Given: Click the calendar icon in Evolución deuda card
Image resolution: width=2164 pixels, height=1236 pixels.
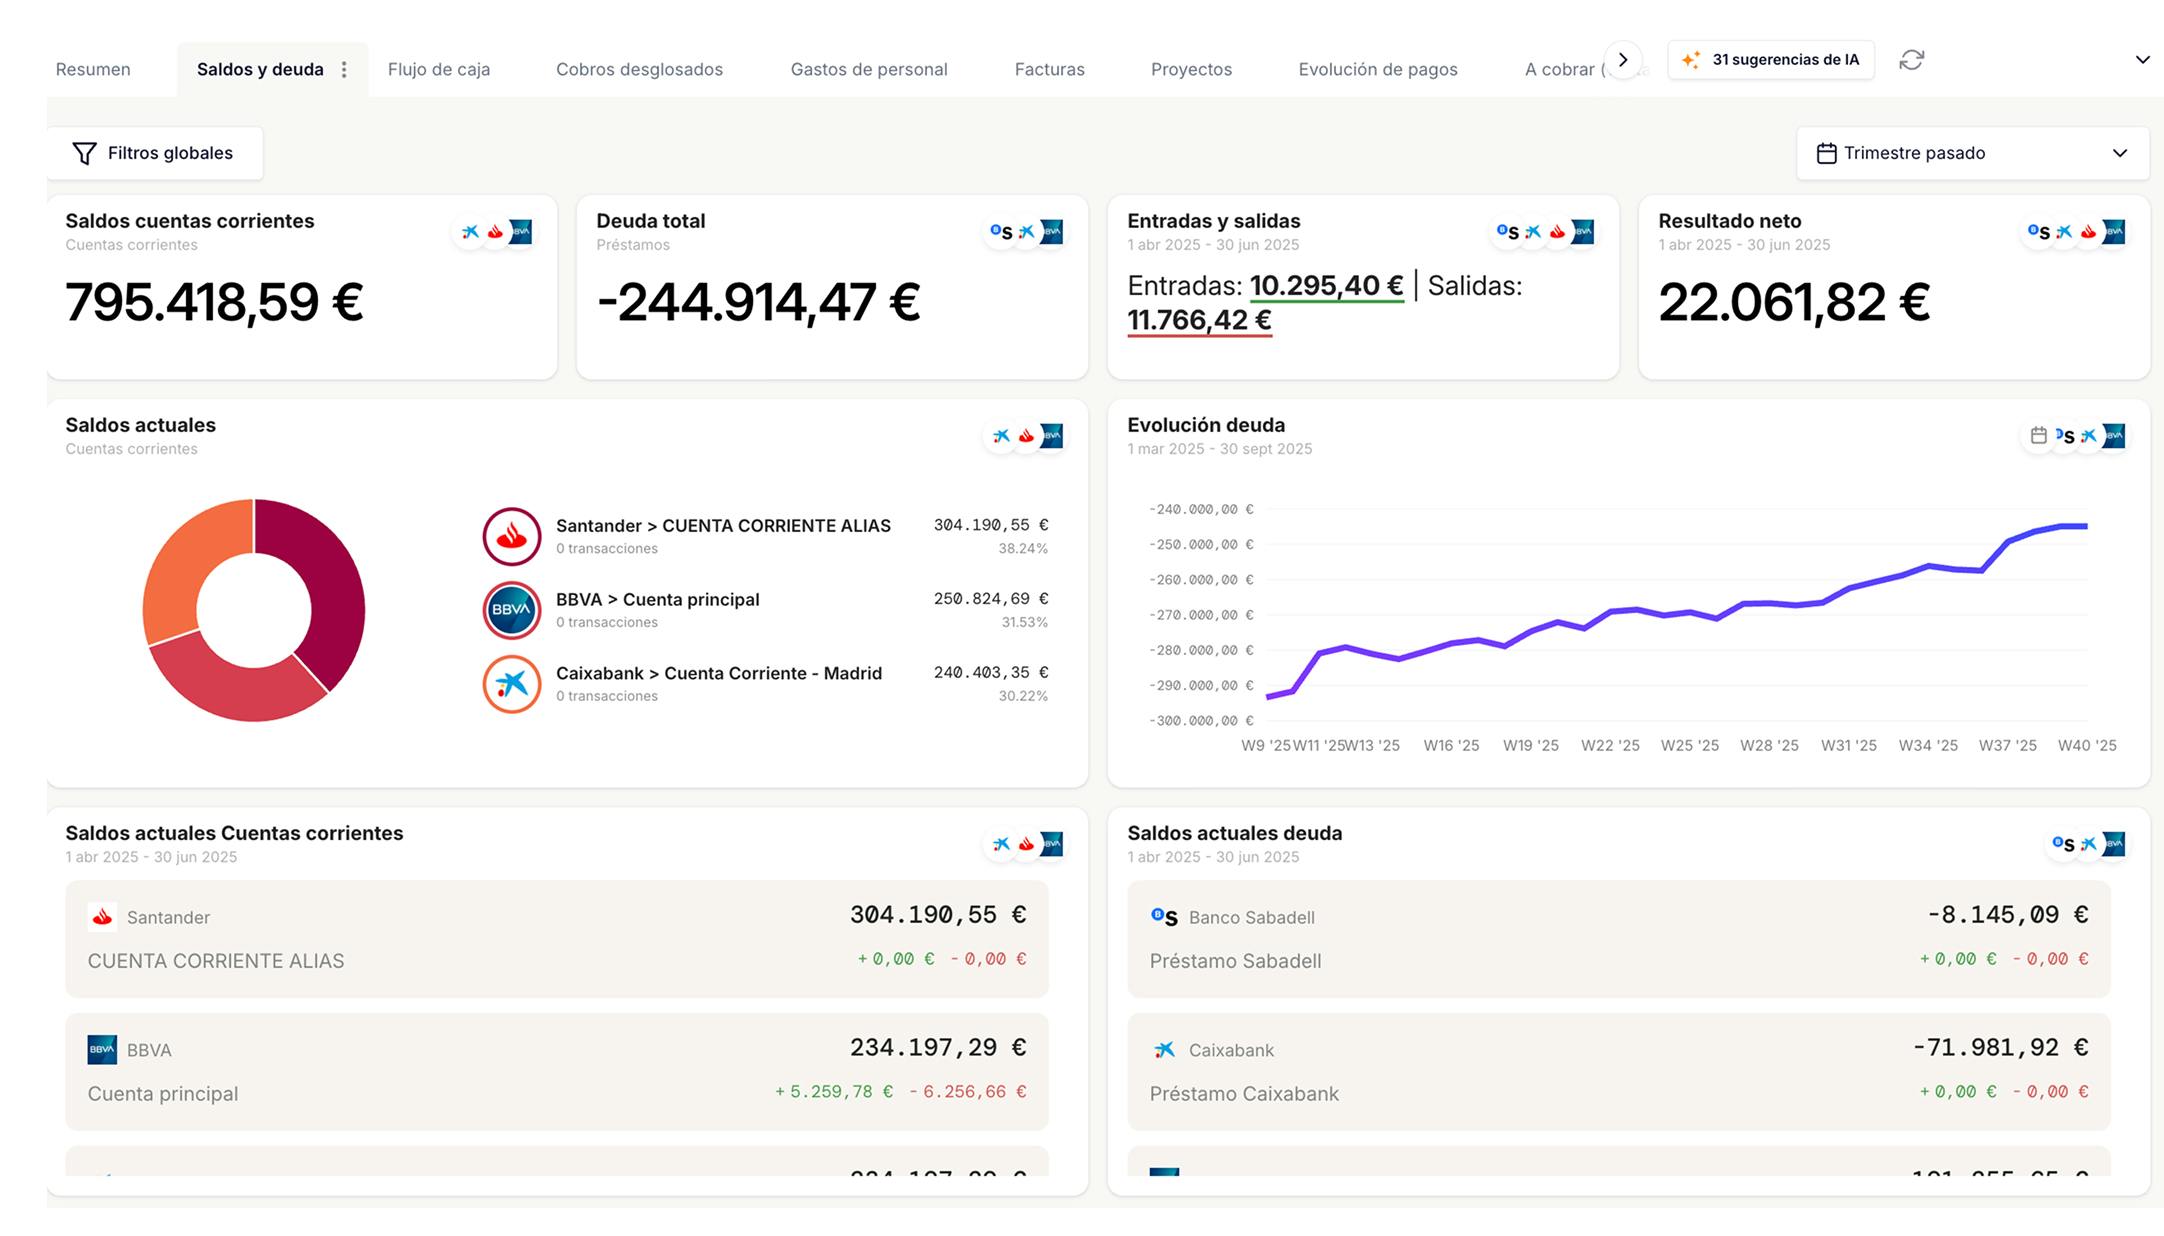Looking at the screenshot, I should [2038, 435].
